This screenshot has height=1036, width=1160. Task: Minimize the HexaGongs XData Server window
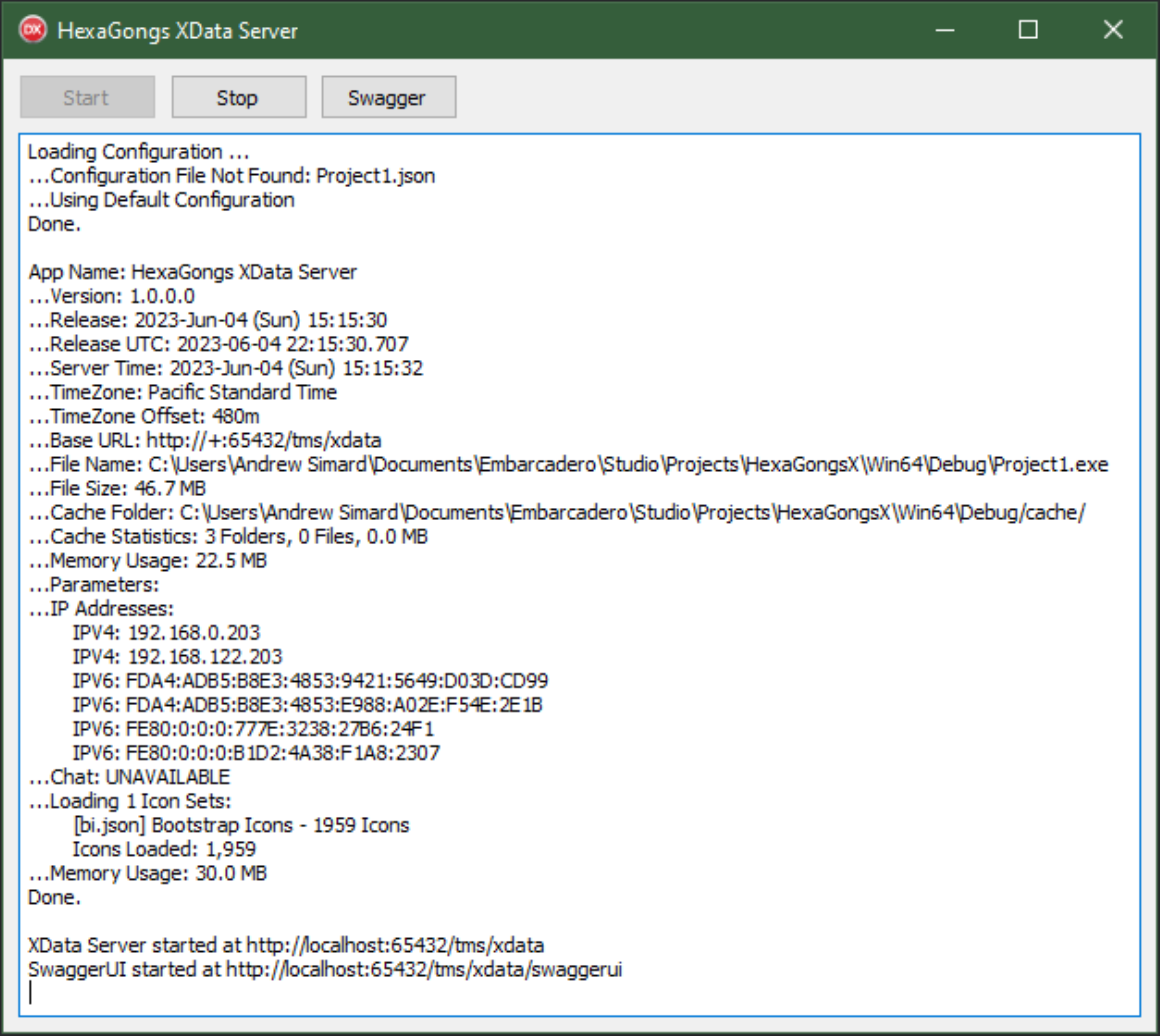(x=945, y=30)
